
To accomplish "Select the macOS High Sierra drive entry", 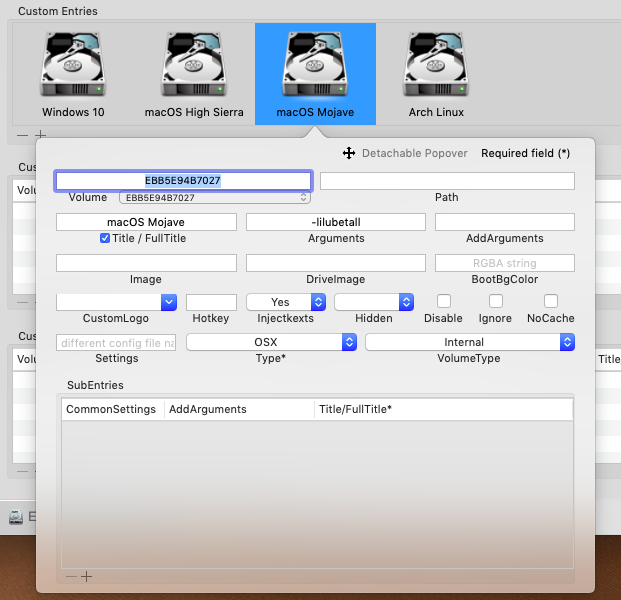I will pyautogui.click(x=194, y=74).
